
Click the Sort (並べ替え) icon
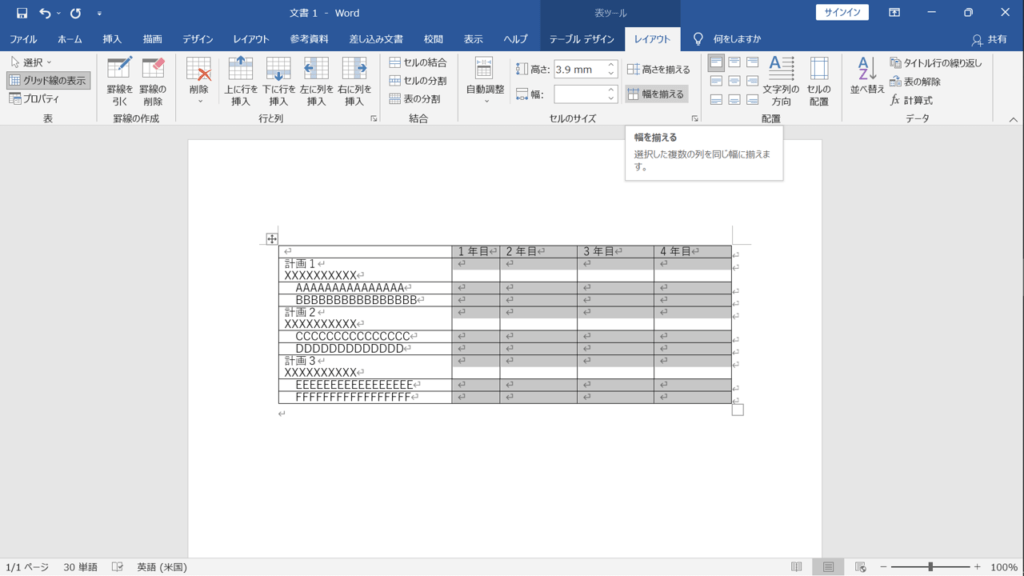coord(867,75)
